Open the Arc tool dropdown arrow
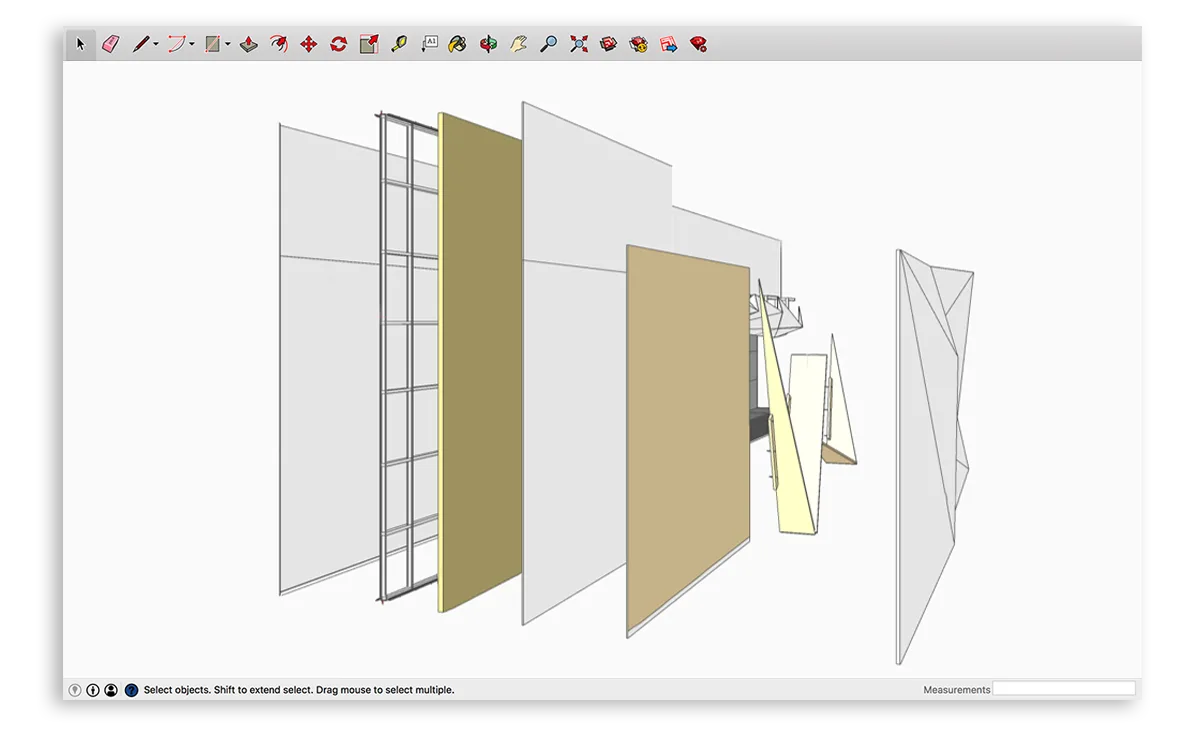 [192, 45]
